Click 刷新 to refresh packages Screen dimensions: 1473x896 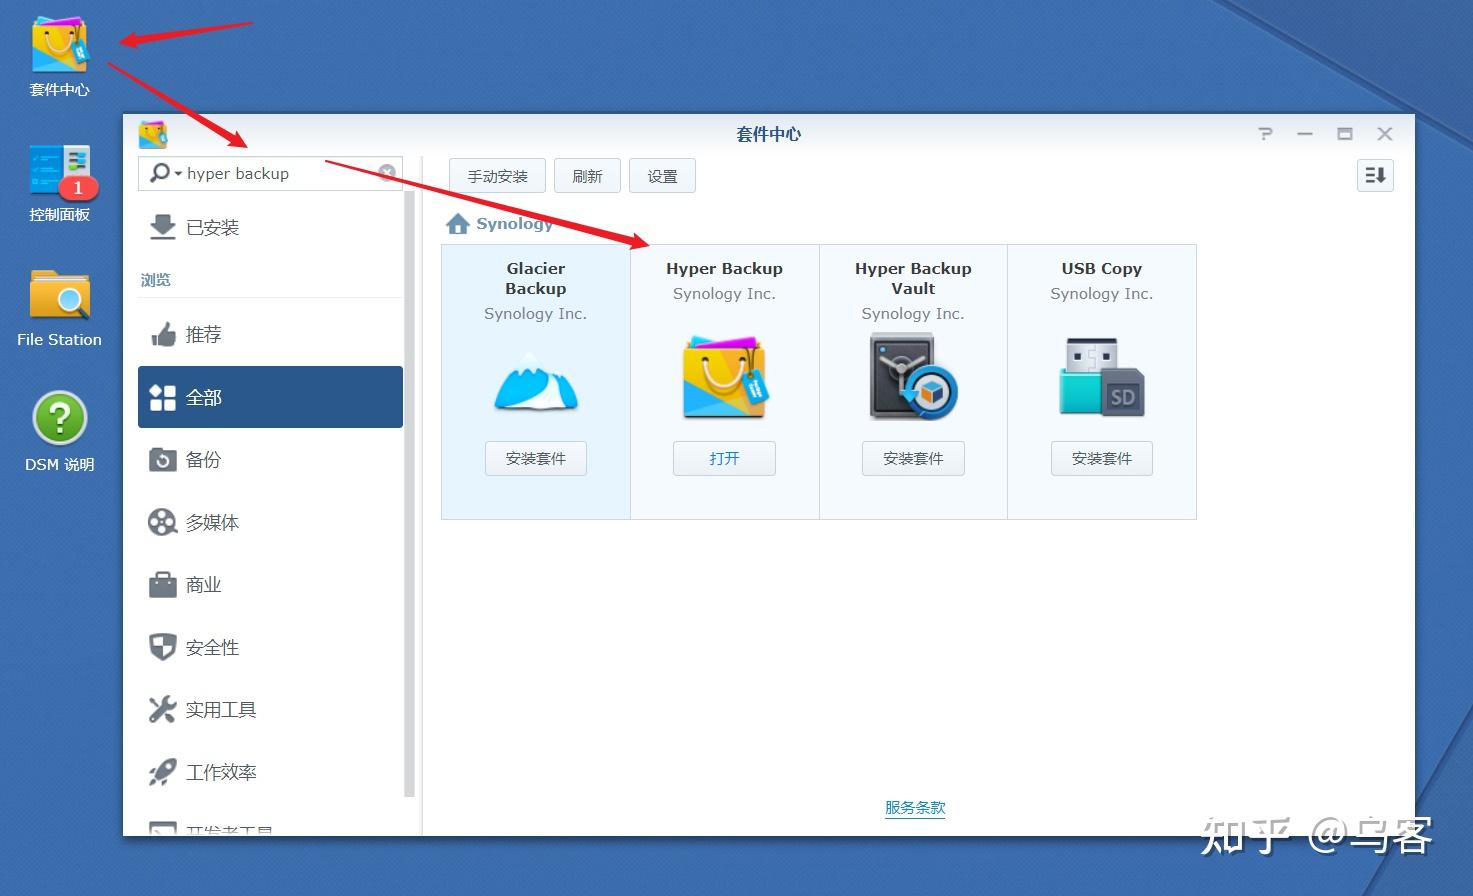click(x=587, y=175)
